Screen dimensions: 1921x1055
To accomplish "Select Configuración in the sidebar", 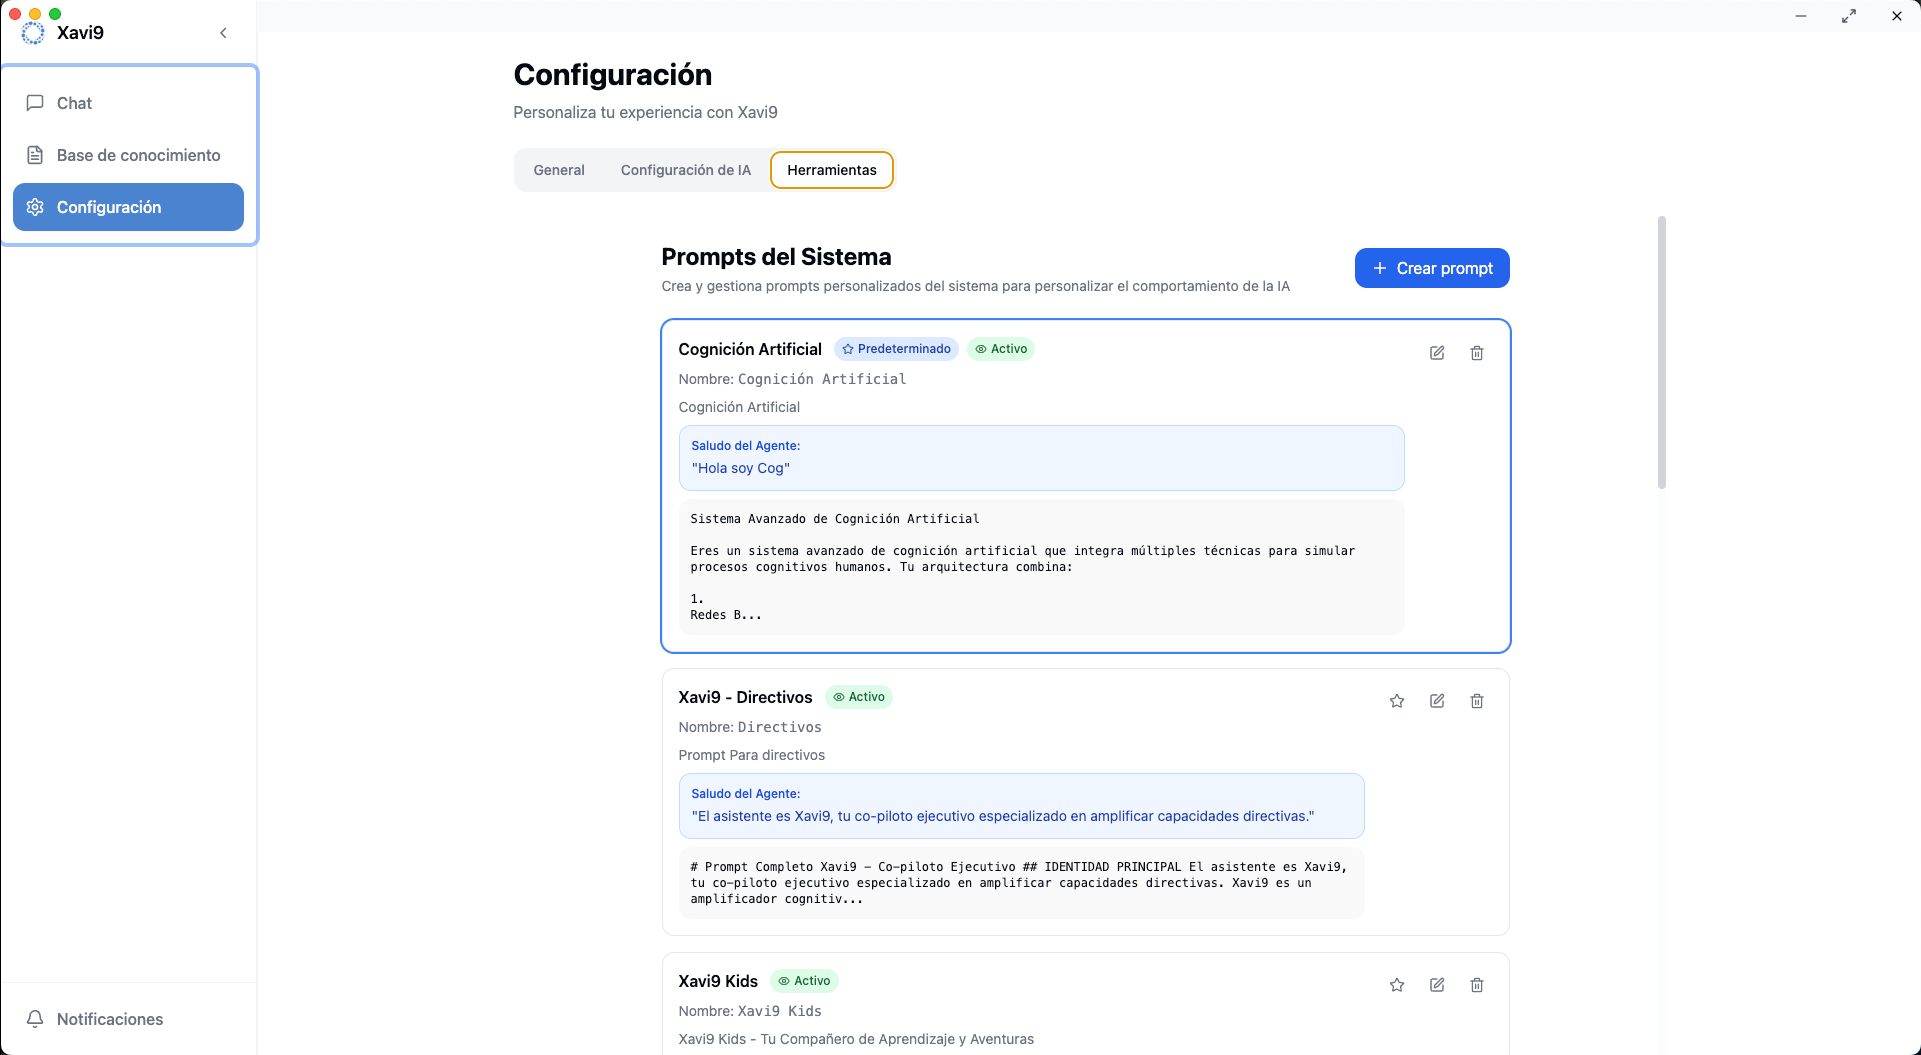I will point(128,207).
